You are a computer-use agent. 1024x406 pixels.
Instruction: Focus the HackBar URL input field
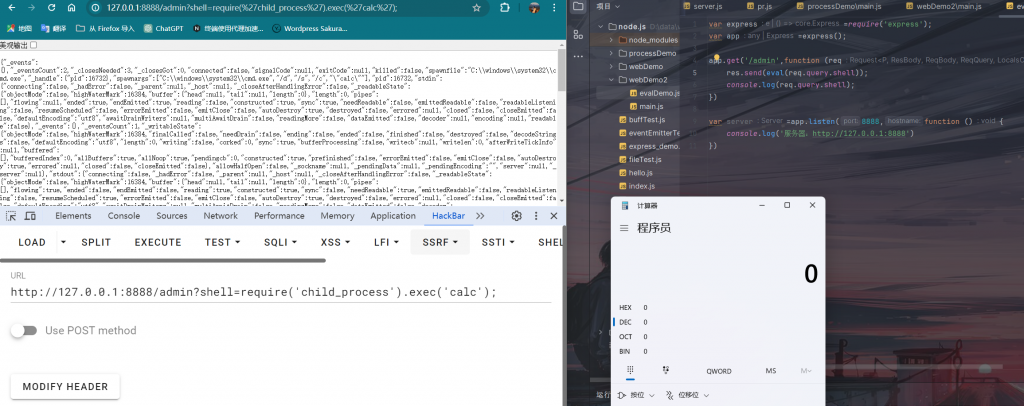point(281,292)
